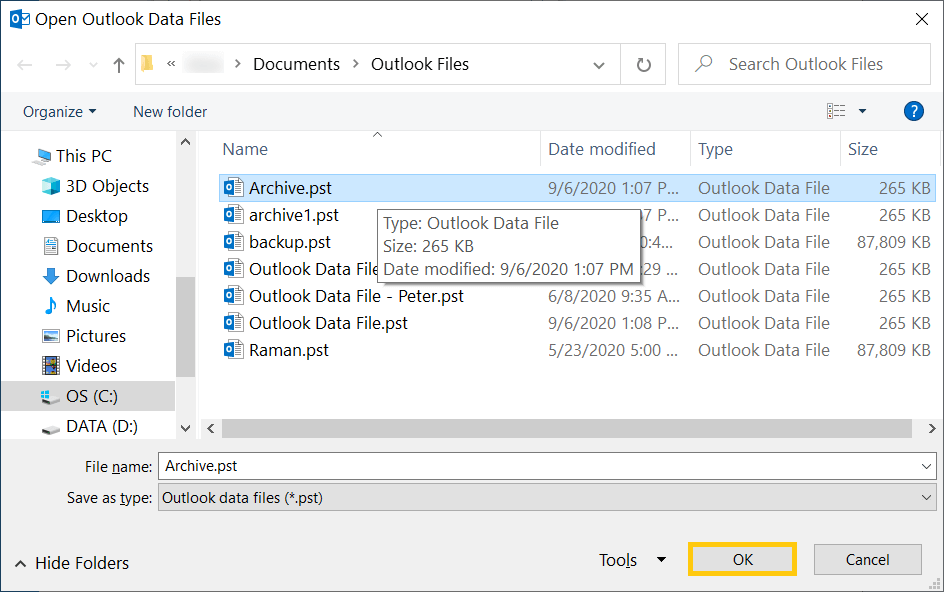Click the backup.pst file icon
This screenshot has width=944, height=592.
234,241
